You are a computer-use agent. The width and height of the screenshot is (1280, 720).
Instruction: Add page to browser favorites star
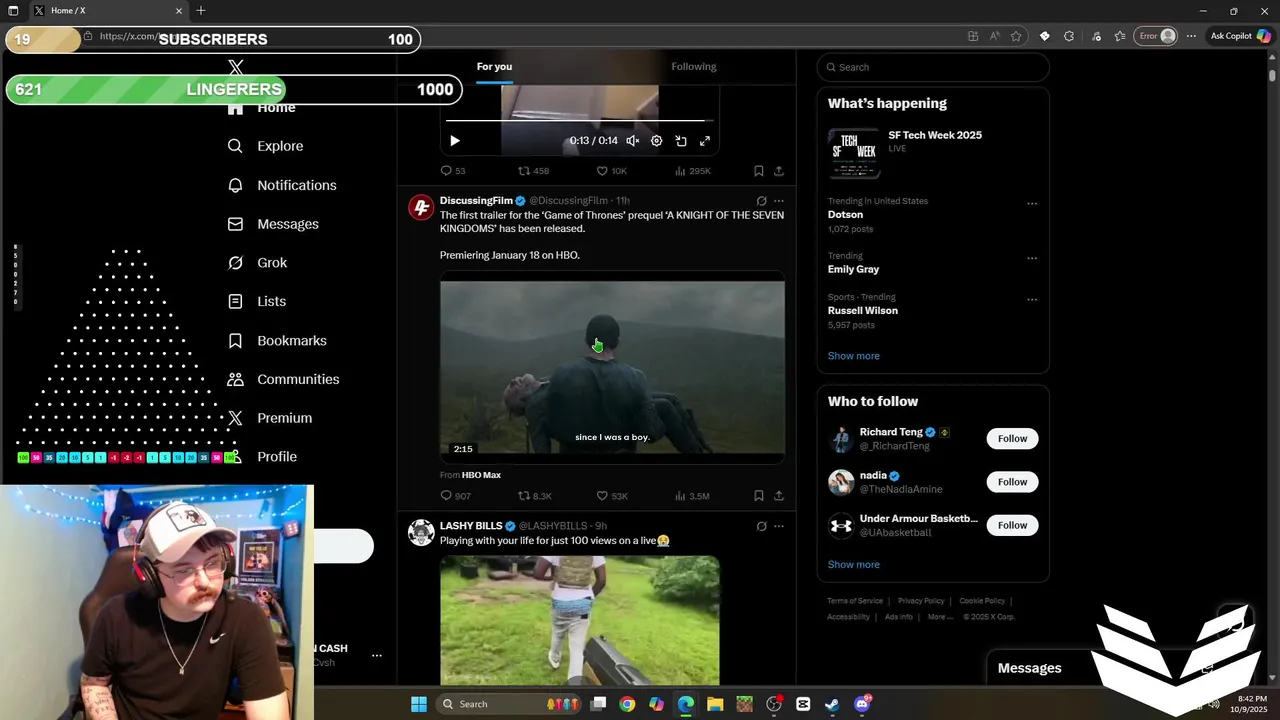[x=1016, y=36]
